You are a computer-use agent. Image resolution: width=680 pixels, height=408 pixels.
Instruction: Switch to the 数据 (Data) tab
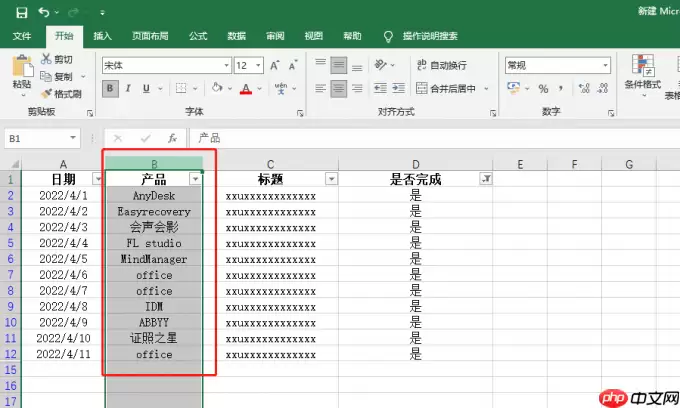[237, 36]
